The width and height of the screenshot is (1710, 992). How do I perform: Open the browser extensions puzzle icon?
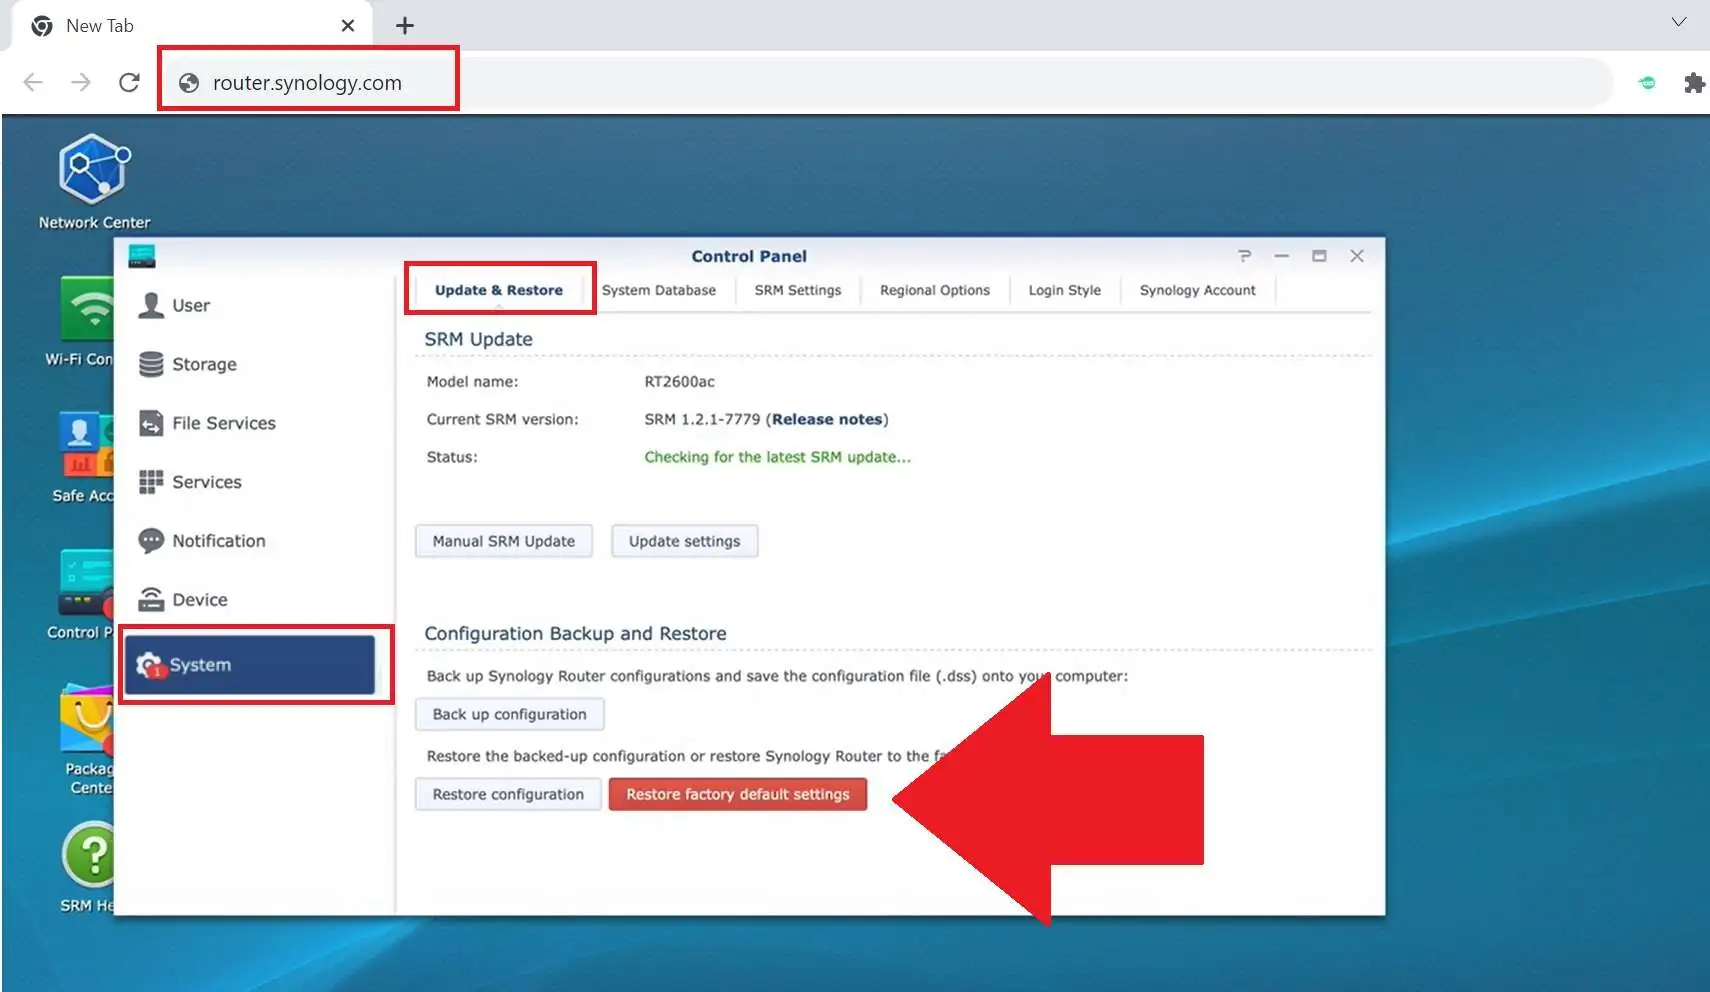(1694, 82)
